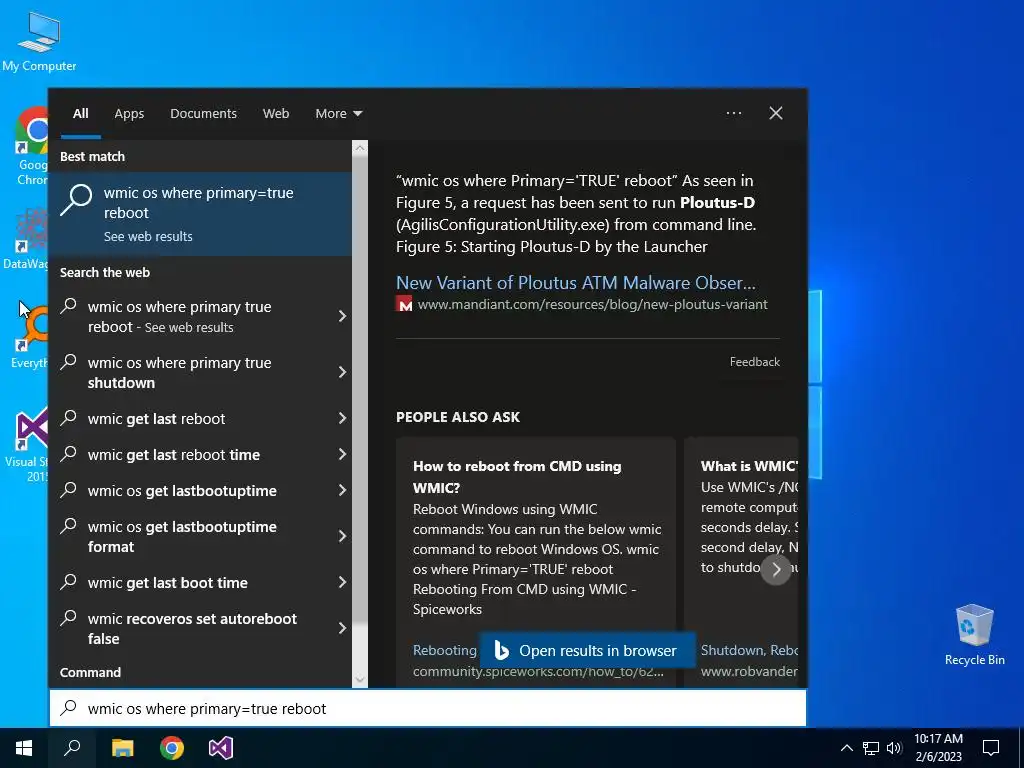
Task: Click the volume speaker tray icon
Action: (894, 748)
